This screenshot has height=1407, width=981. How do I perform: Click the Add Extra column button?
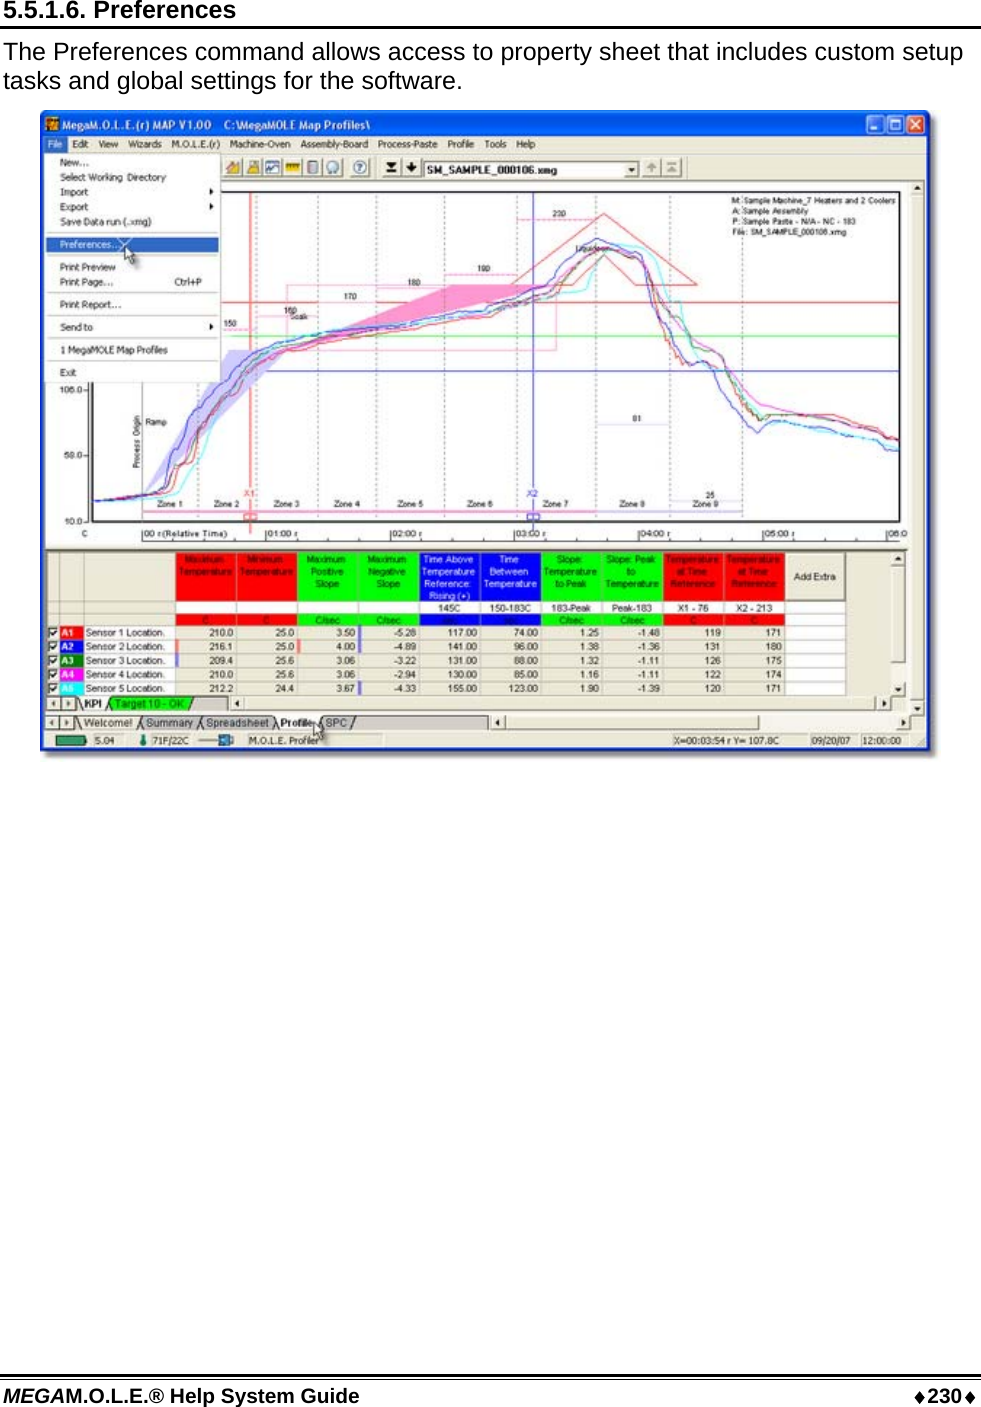(814, 577)
